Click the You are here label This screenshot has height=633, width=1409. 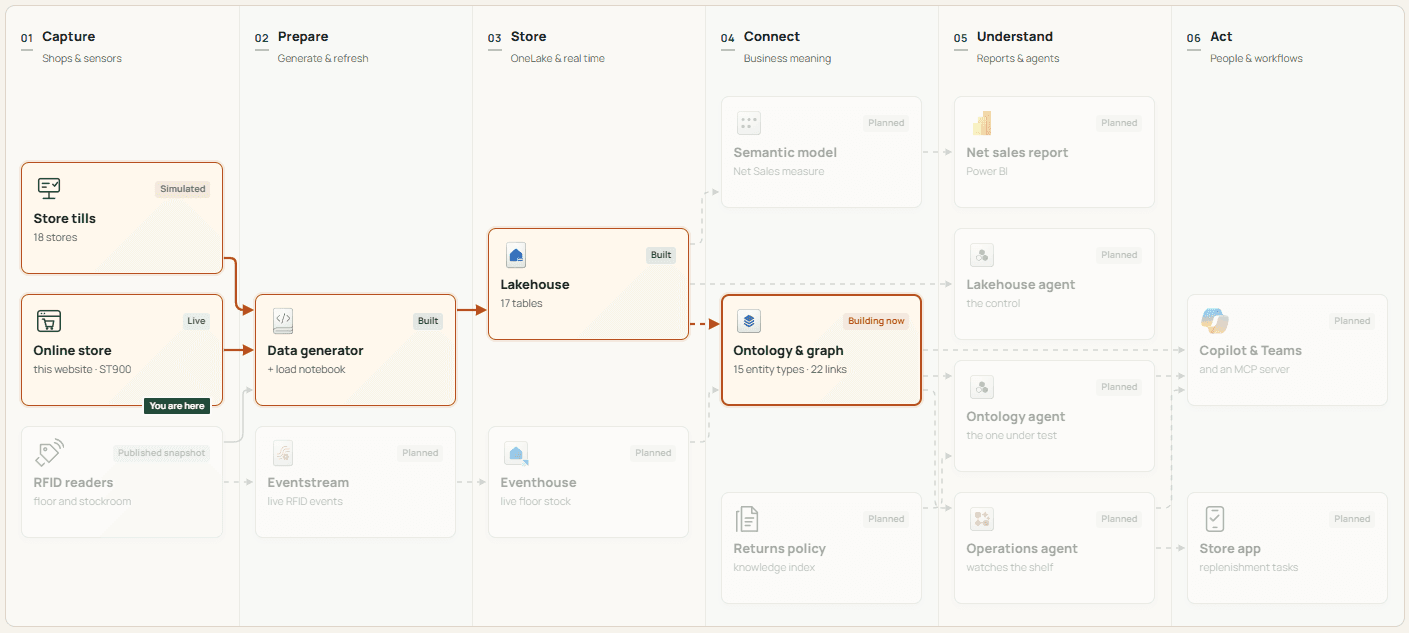177,406
